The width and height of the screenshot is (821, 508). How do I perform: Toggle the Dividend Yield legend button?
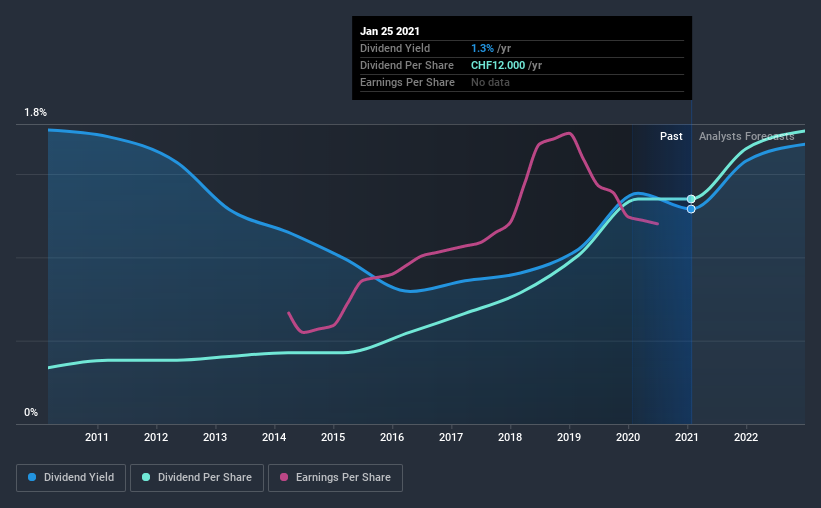point(71,478)
